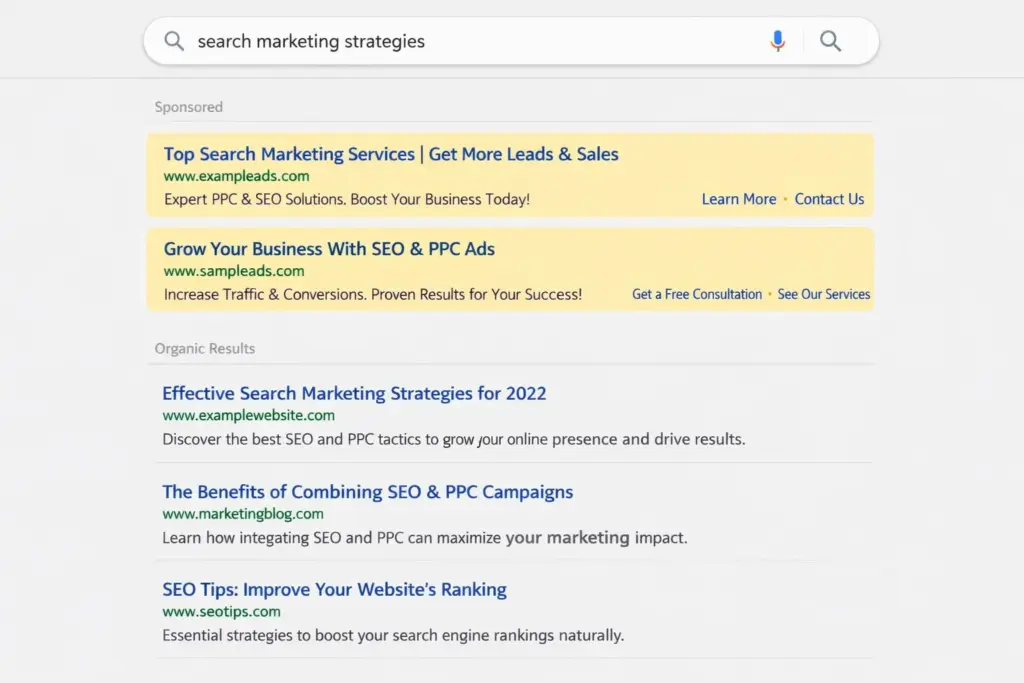
Task: Click www.marketingblog.com below the second organic result
Action: click(243, 513)
